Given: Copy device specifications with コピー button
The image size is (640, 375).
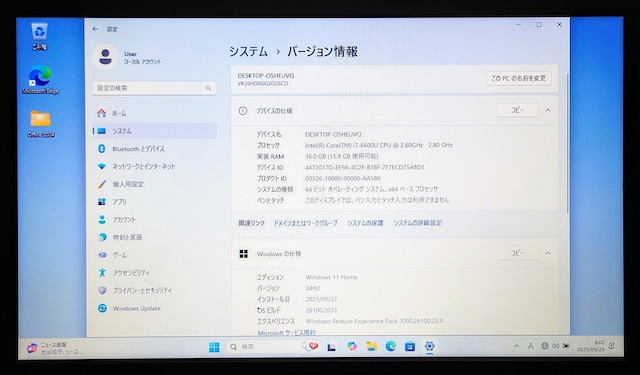Looking at the screenshot, I should [517, 110].
